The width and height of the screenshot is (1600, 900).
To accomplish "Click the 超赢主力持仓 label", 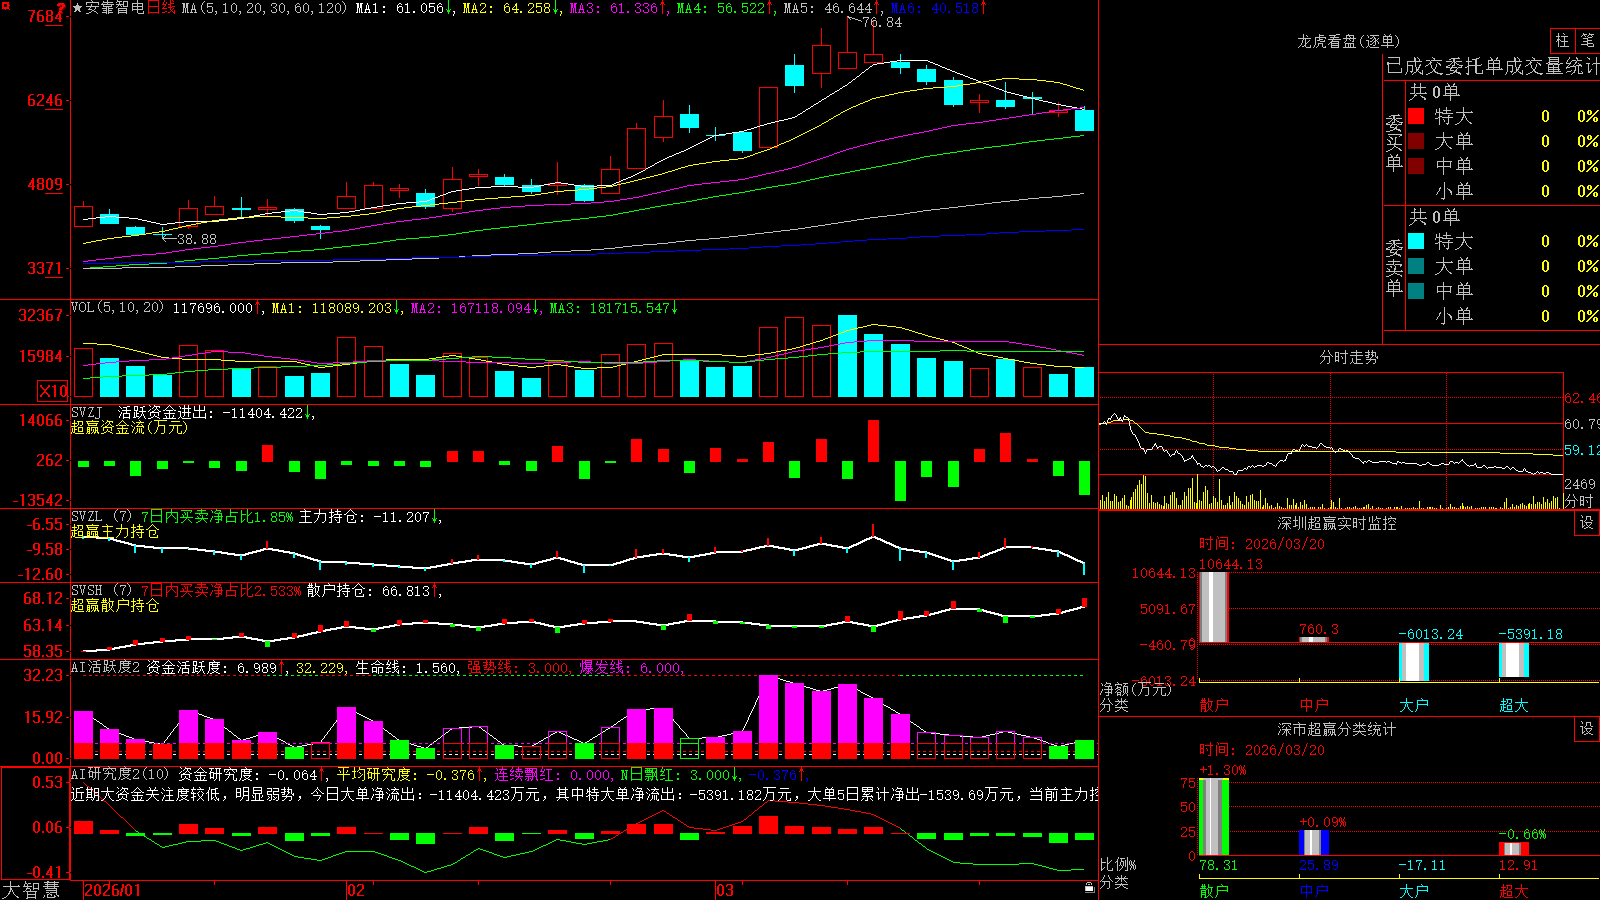I will (x=115, y=532).
